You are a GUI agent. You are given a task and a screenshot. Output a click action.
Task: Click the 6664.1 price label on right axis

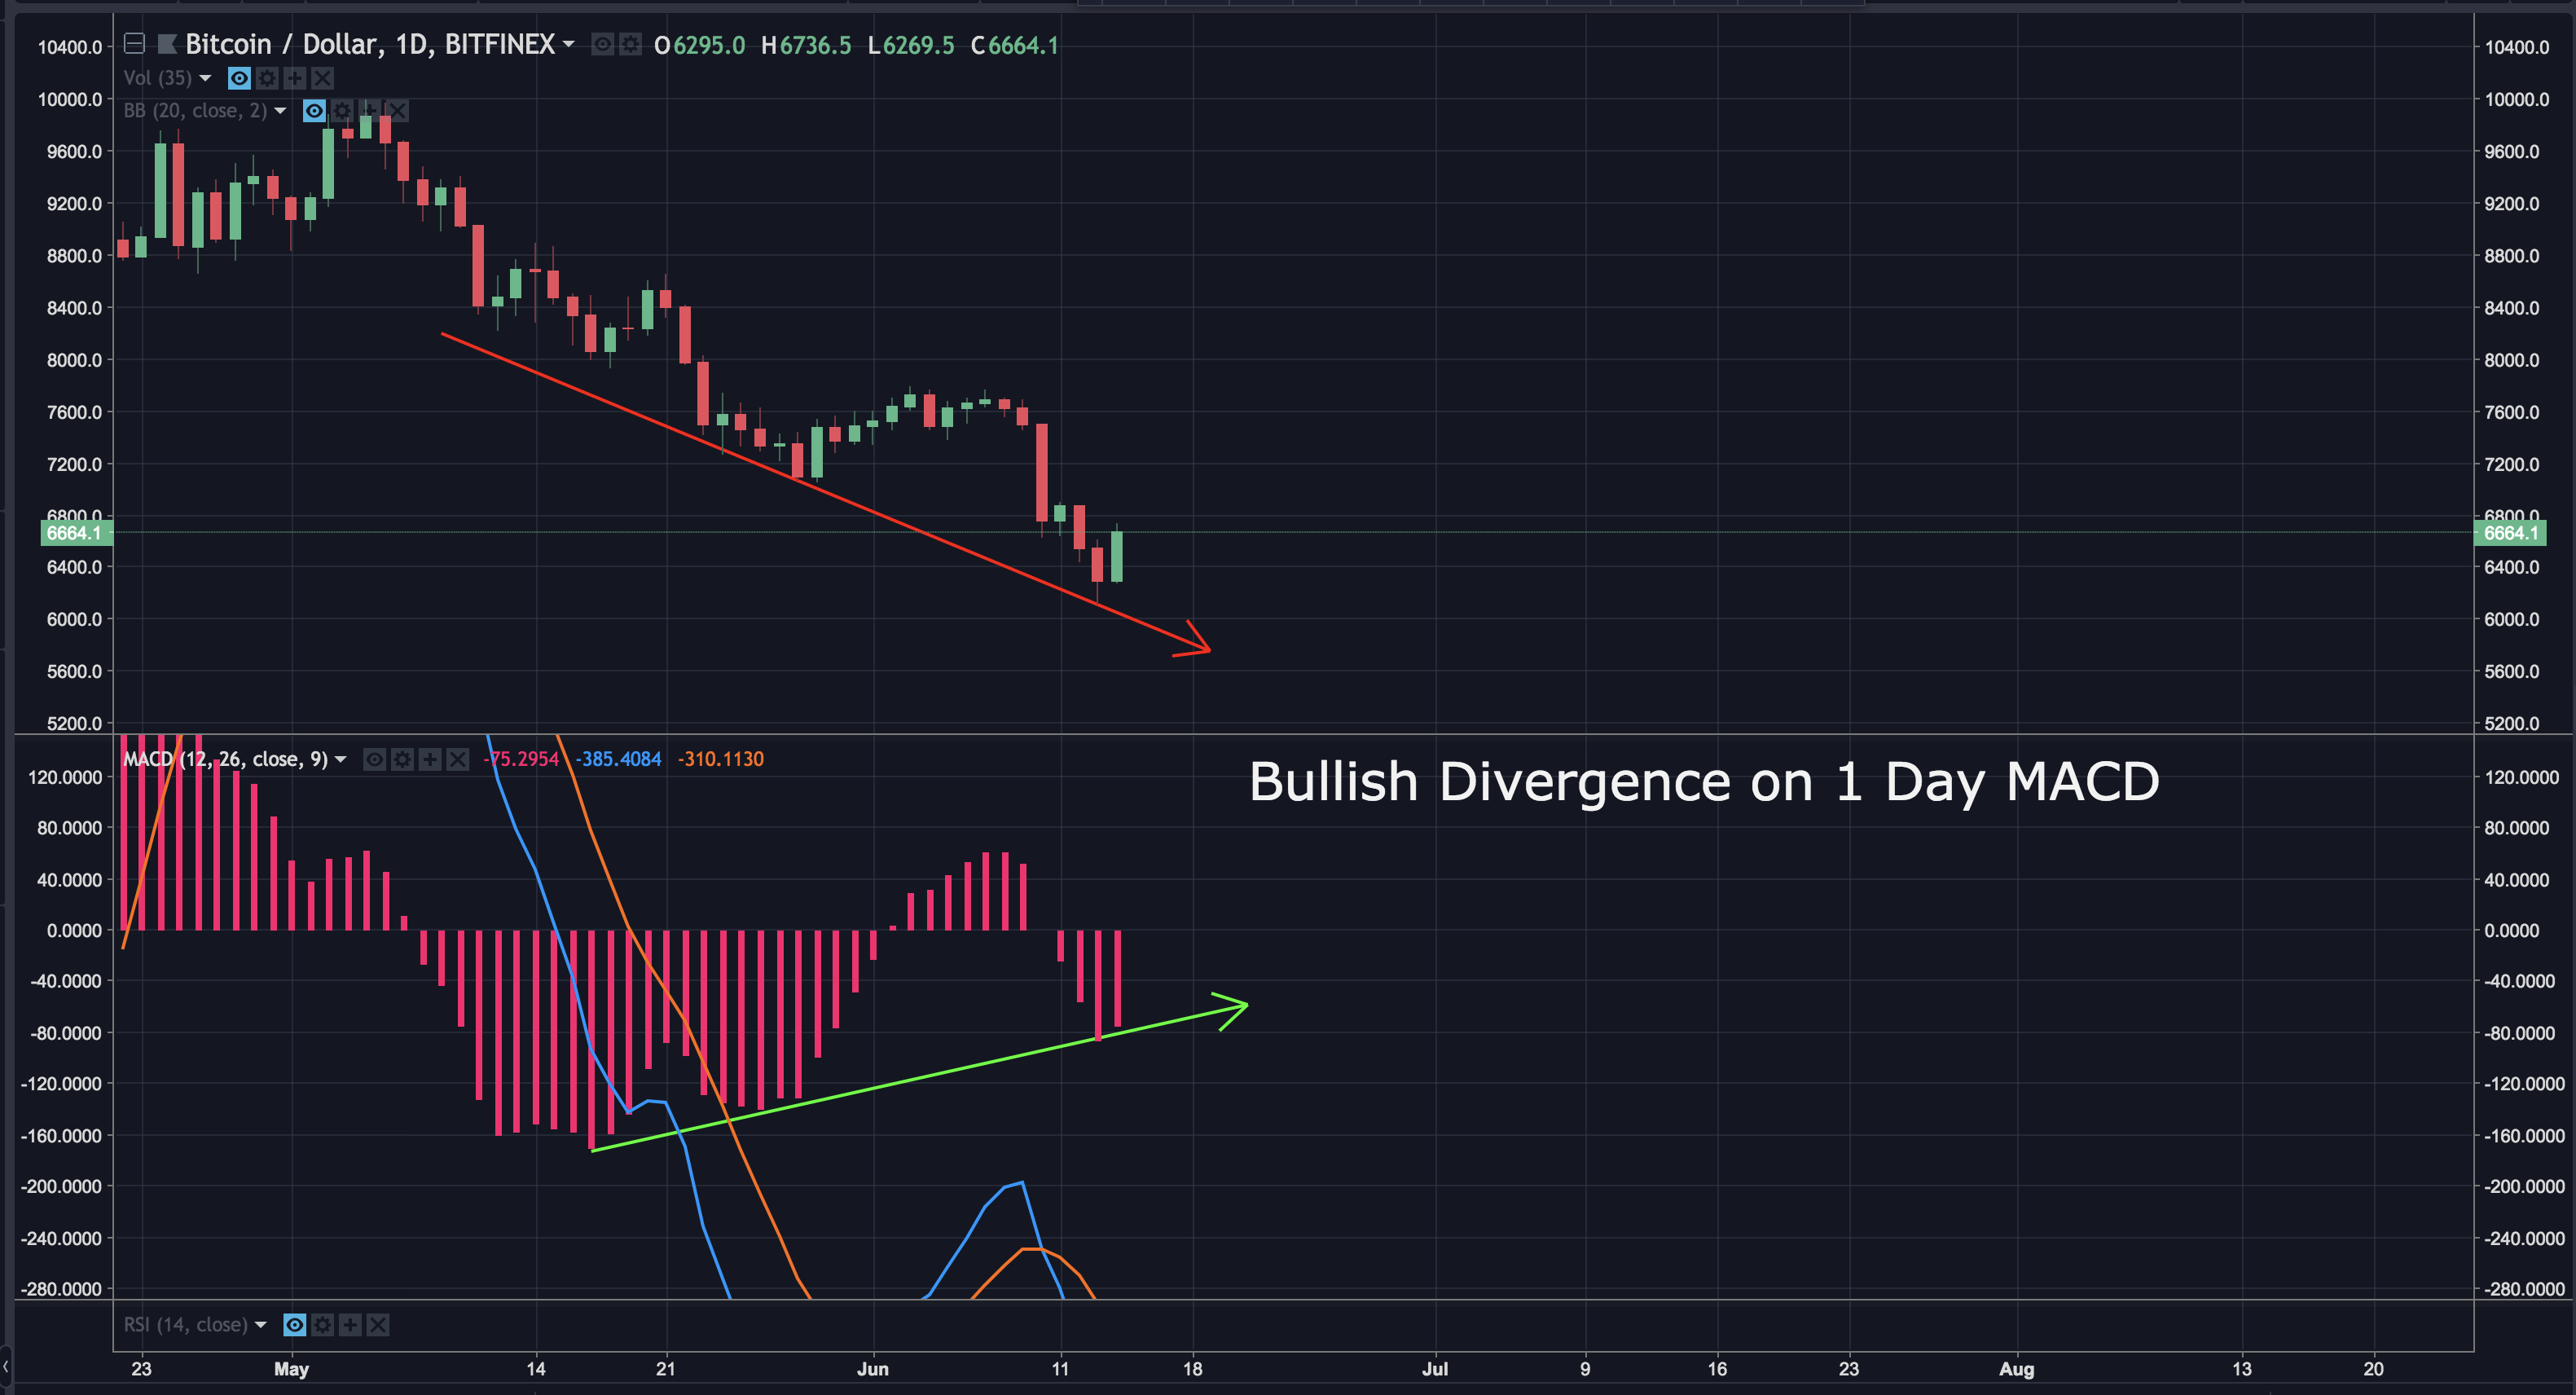click(x=2510, y=533)
